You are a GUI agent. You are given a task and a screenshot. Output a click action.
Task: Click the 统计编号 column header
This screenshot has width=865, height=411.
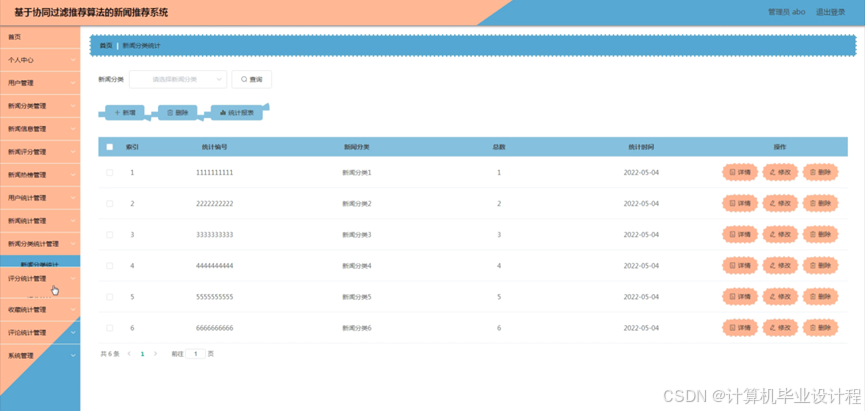(x=215, y=147)
